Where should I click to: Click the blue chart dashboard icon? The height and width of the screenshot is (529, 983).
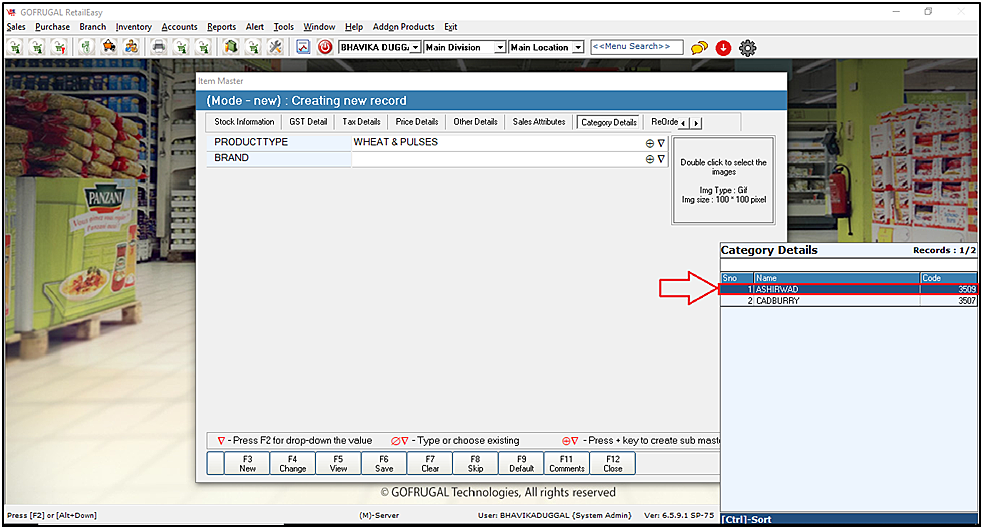(303, 48)
